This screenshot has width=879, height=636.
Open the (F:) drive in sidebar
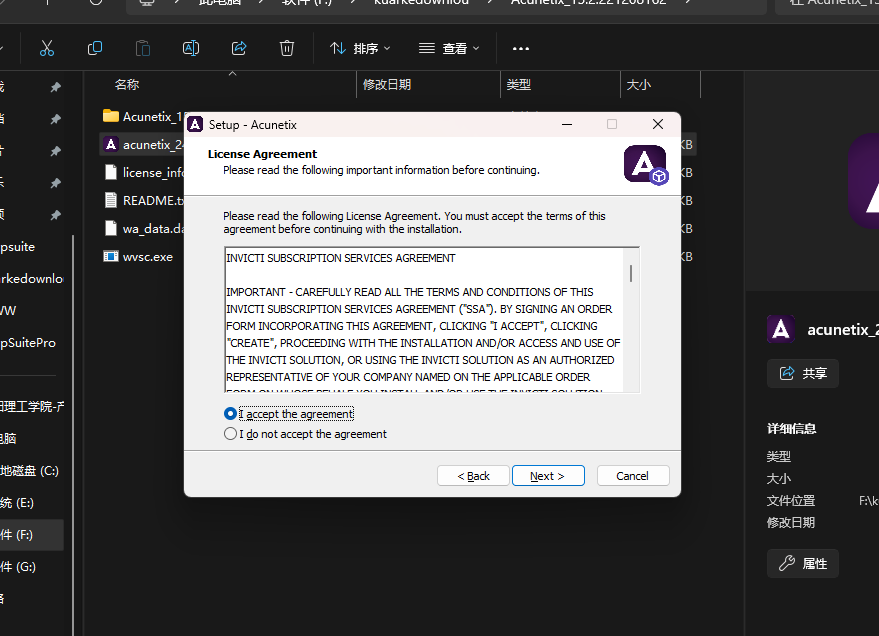[x=31, y=535]
